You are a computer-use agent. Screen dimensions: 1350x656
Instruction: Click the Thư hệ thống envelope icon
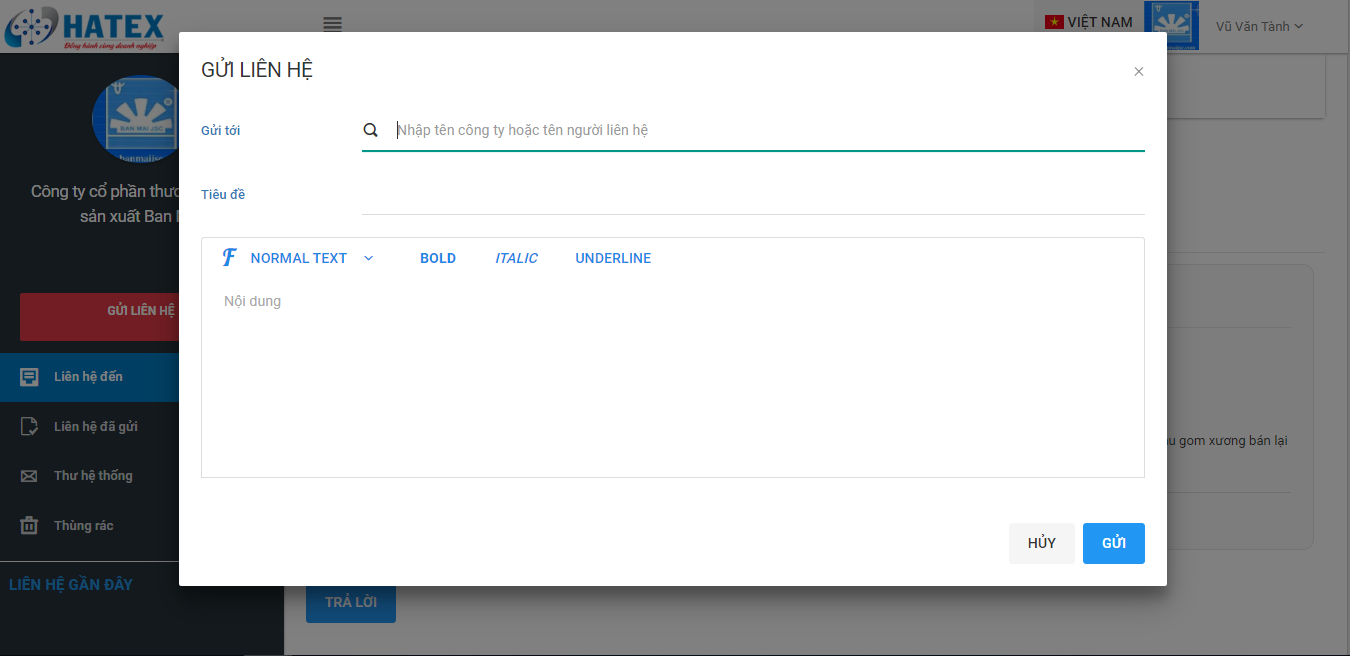[x=30, y=476]
